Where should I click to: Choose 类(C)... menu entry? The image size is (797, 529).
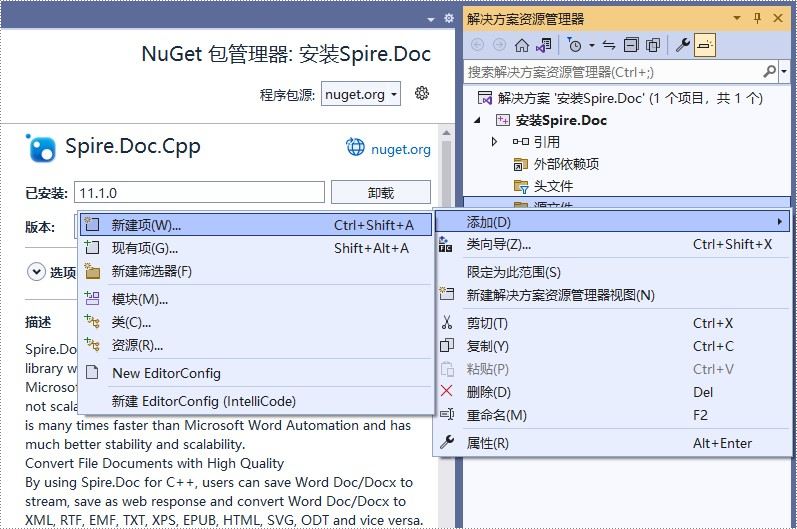256,322
